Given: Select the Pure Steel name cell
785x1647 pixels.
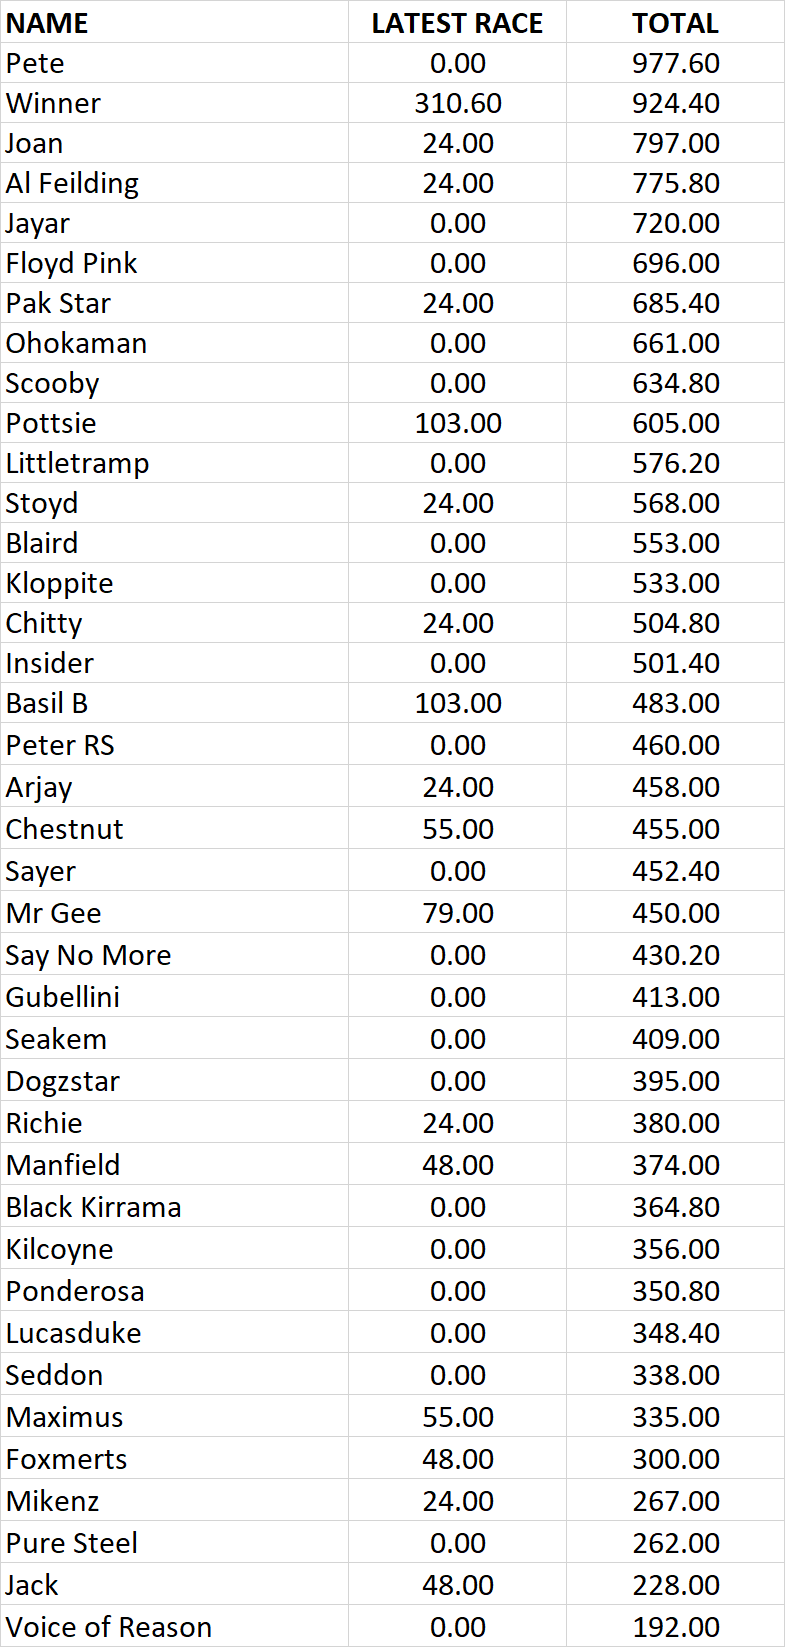Looking at the screenshot, I should (x=174, y=1543).
